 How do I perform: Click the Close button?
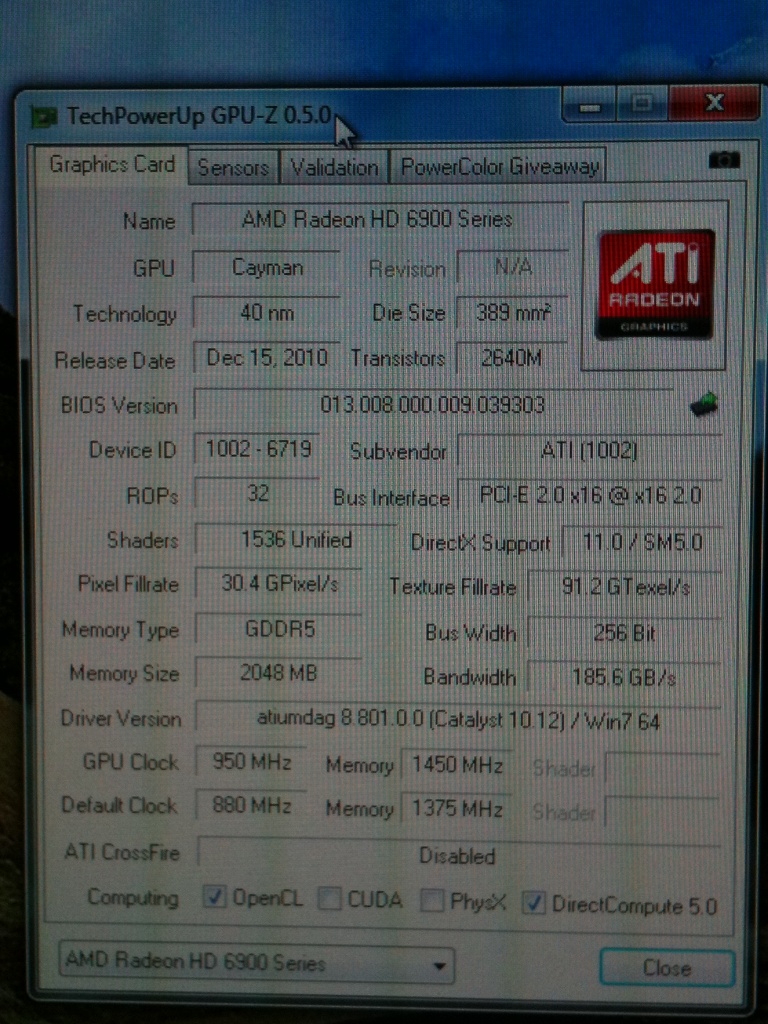point(667,967)
